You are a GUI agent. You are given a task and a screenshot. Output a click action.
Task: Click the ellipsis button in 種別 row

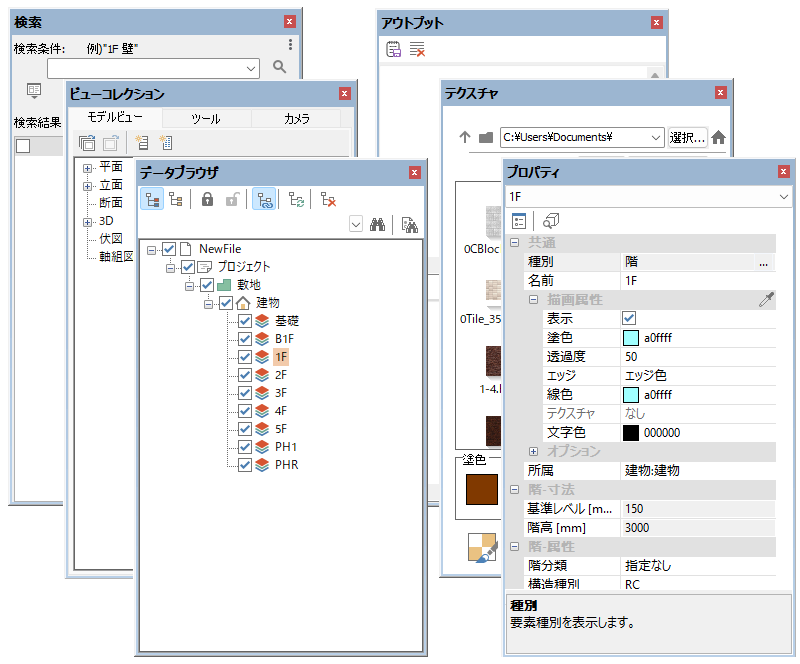[763, 262]
